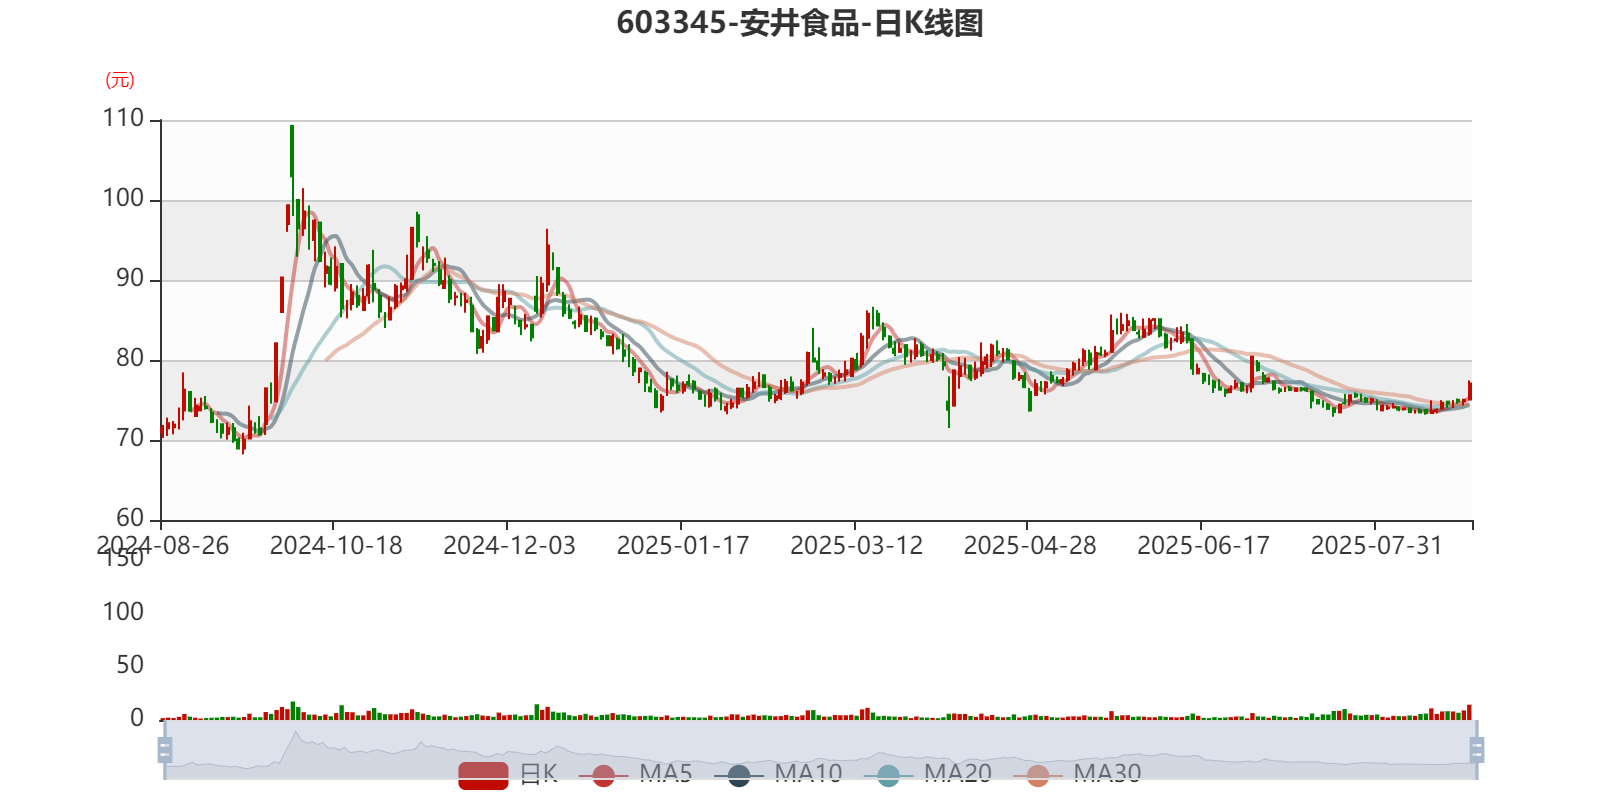Click the 2024-08-26 date axis label
1600x800 pixels.
(163, 546)
